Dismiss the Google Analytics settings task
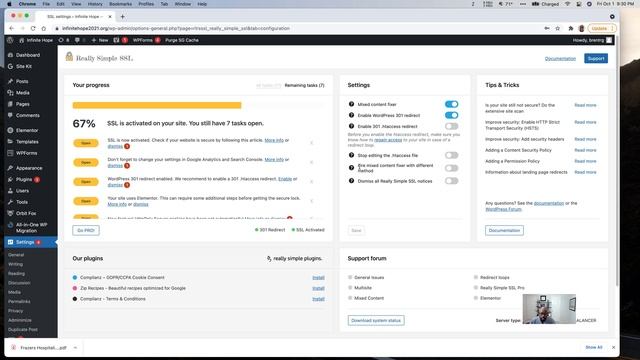640x360 pixels. coord(115,165)
